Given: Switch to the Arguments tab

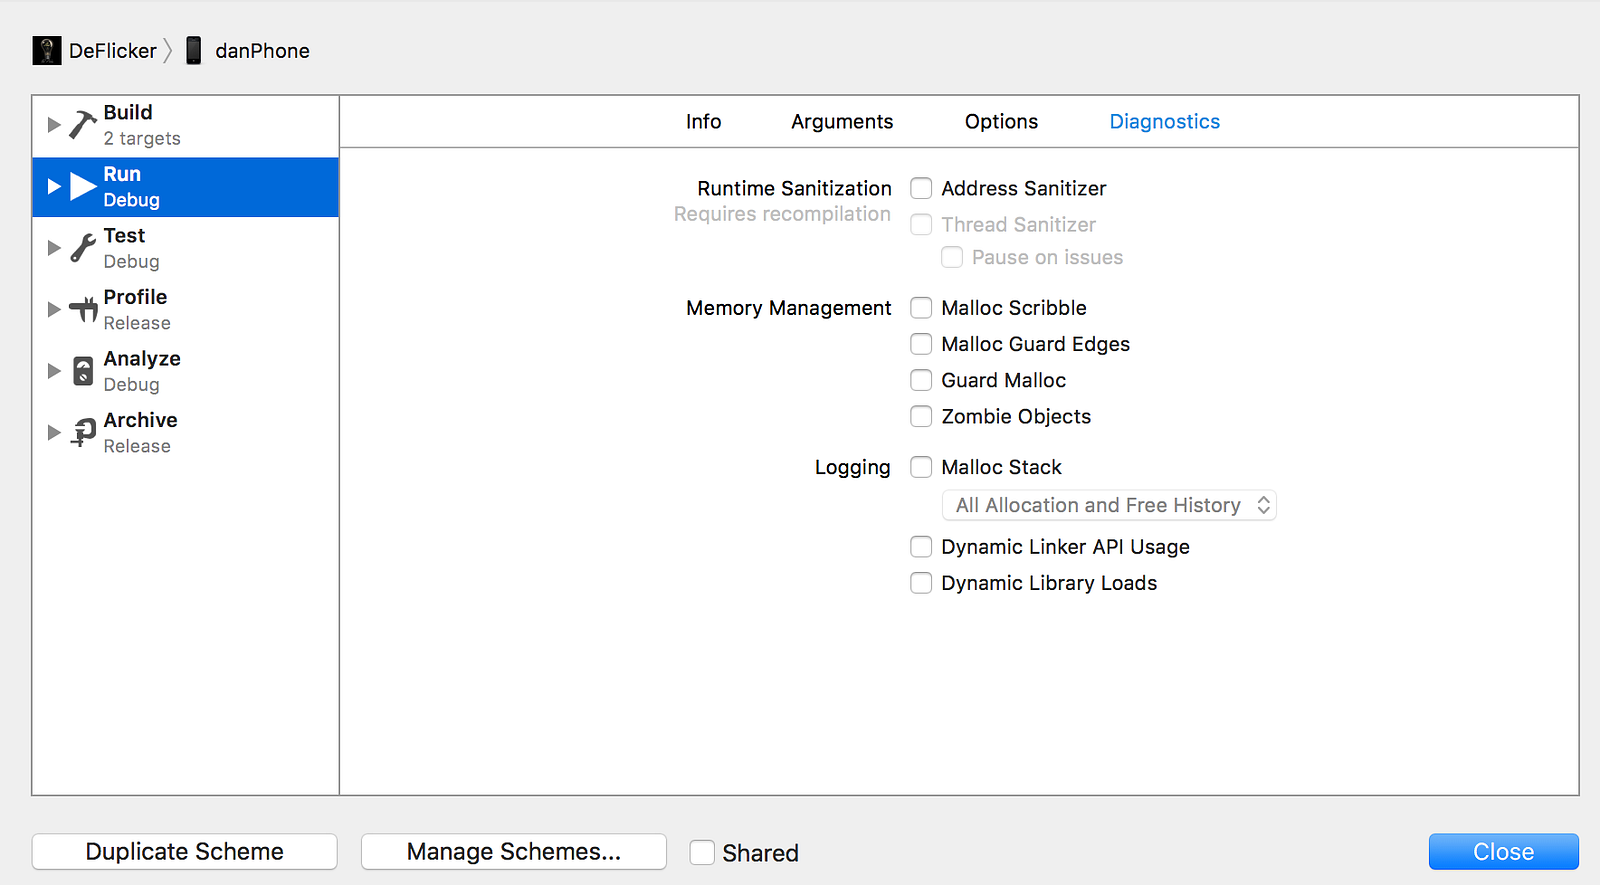Looking at the screenshot, I should tap(842, 122).
